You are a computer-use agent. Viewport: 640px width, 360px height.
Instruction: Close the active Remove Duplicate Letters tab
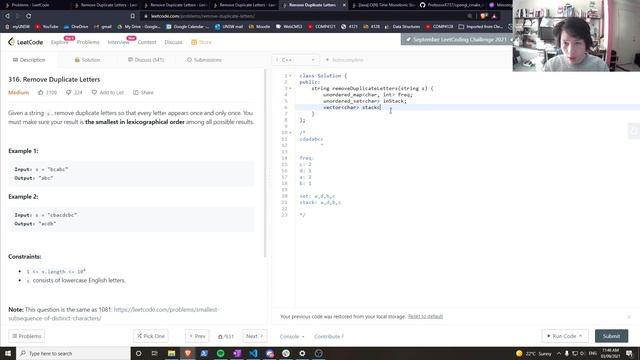[344, 5]
